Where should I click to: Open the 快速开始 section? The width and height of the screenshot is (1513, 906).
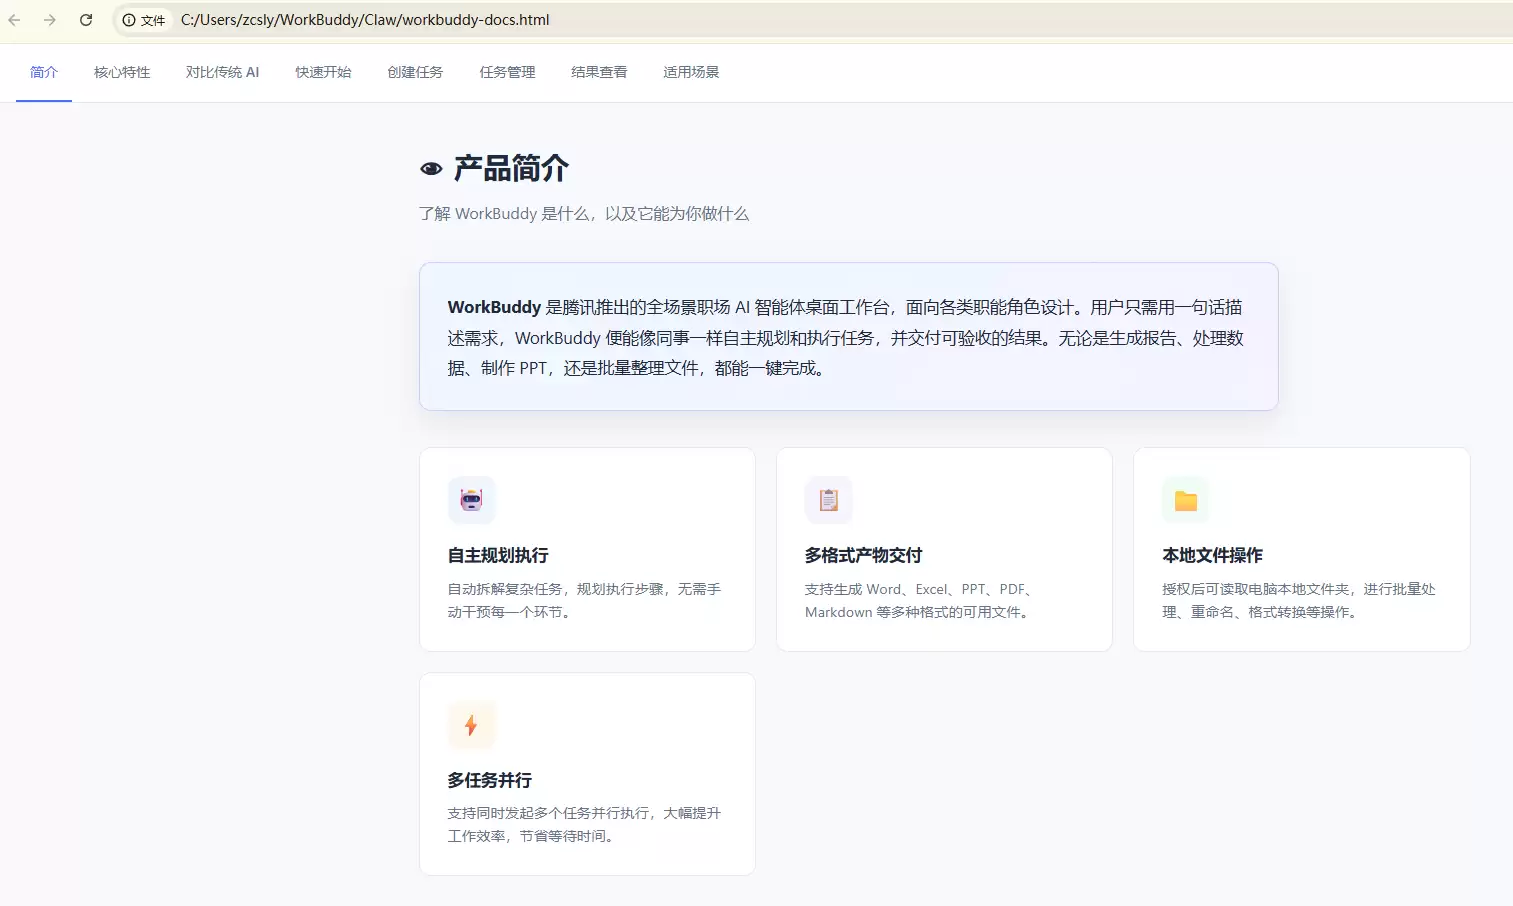[322, 72]
